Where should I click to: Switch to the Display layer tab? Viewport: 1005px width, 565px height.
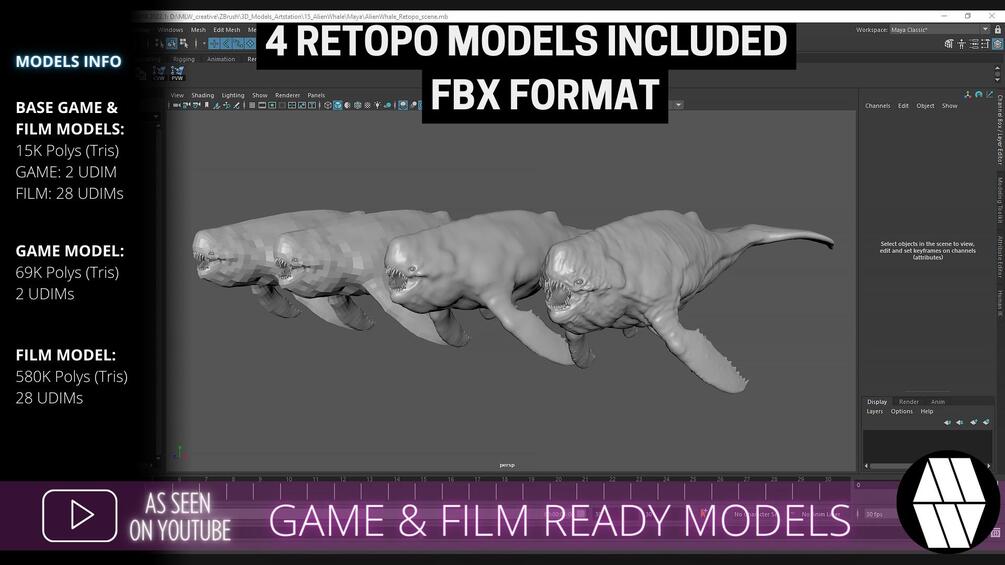877,402
